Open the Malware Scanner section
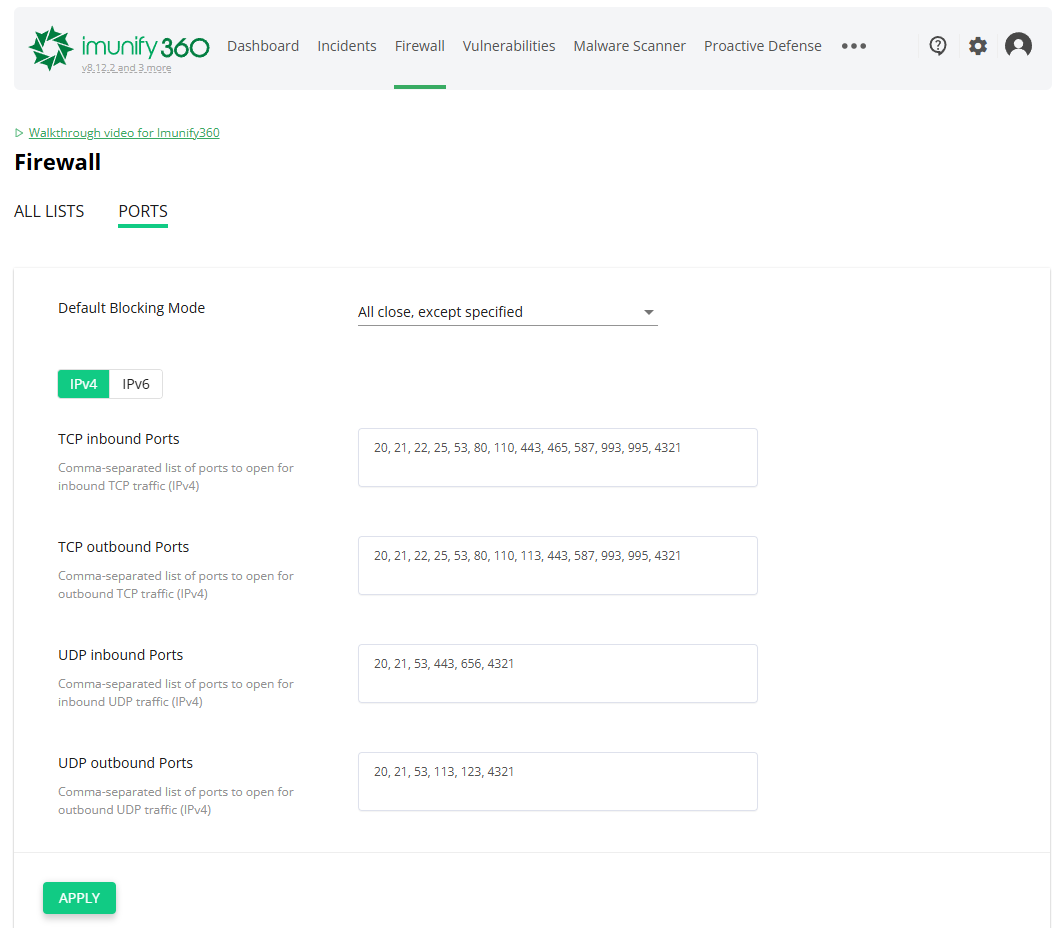The height and width of the screenshot is (928, 1064). click(x=629, y=46)
